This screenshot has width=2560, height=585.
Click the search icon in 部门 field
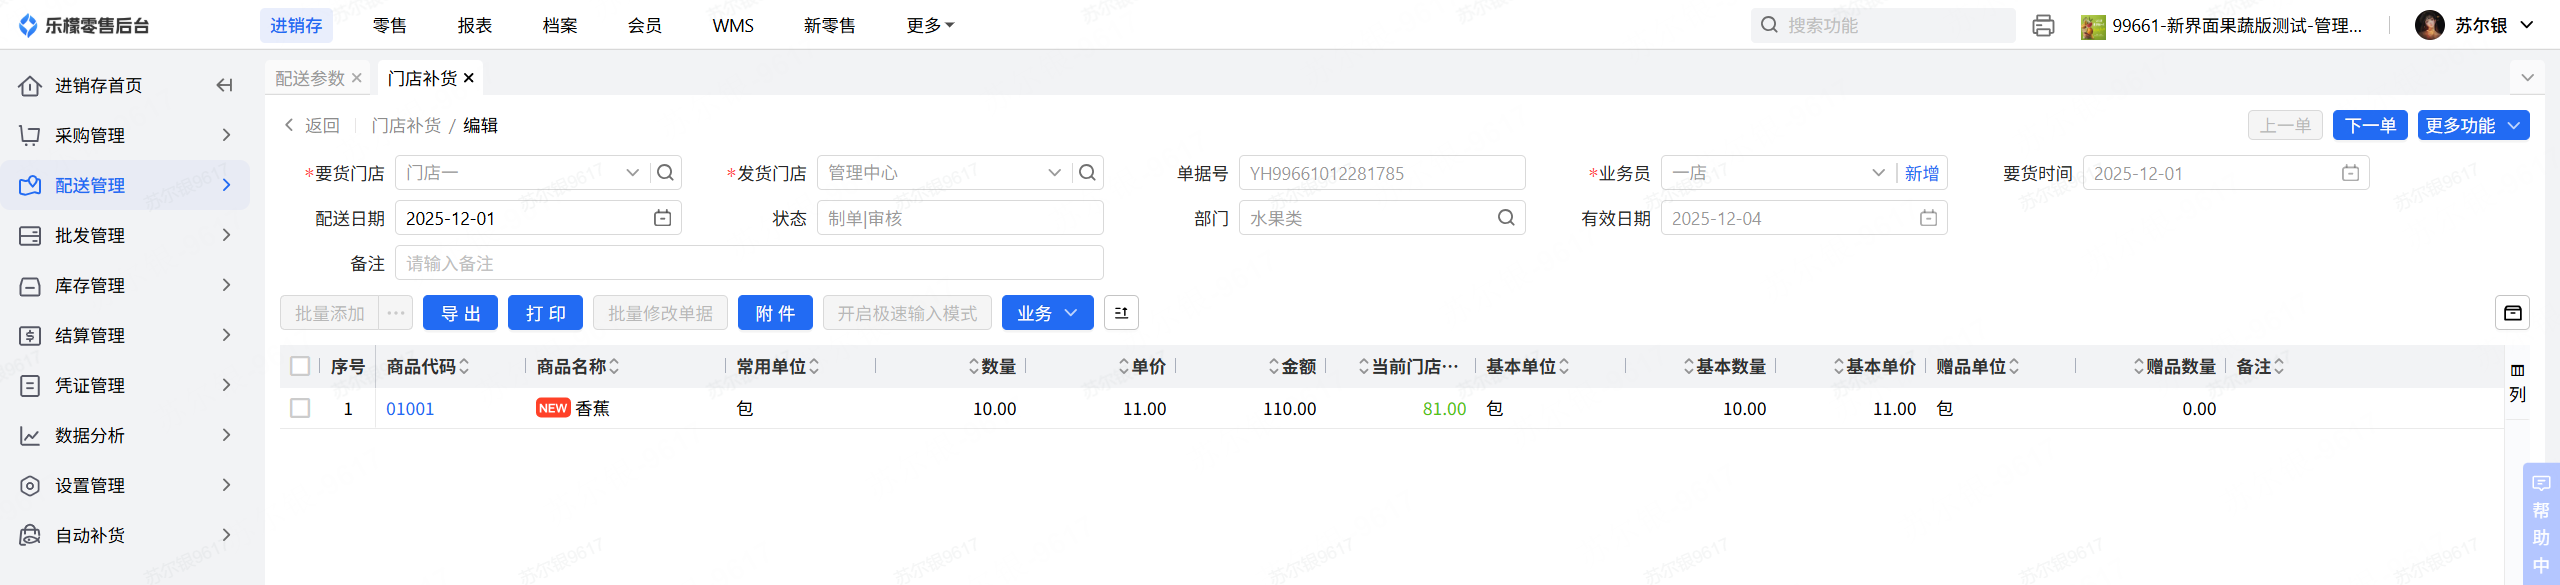1506,218
